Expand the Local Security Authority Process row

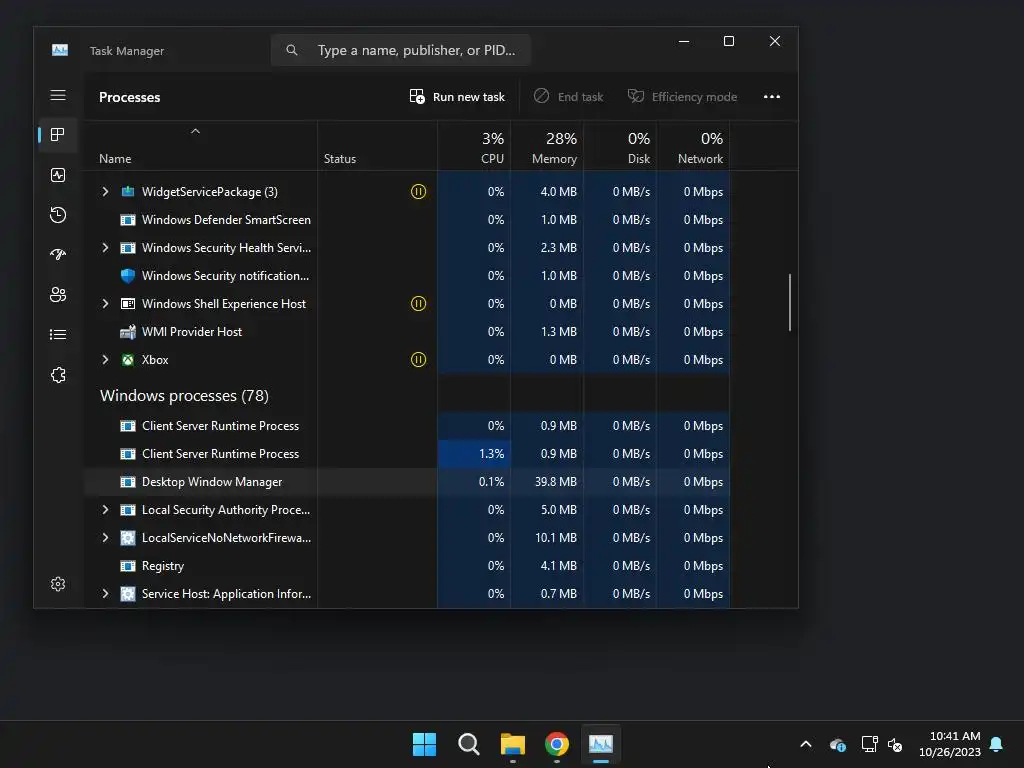(x=105, y=510)
